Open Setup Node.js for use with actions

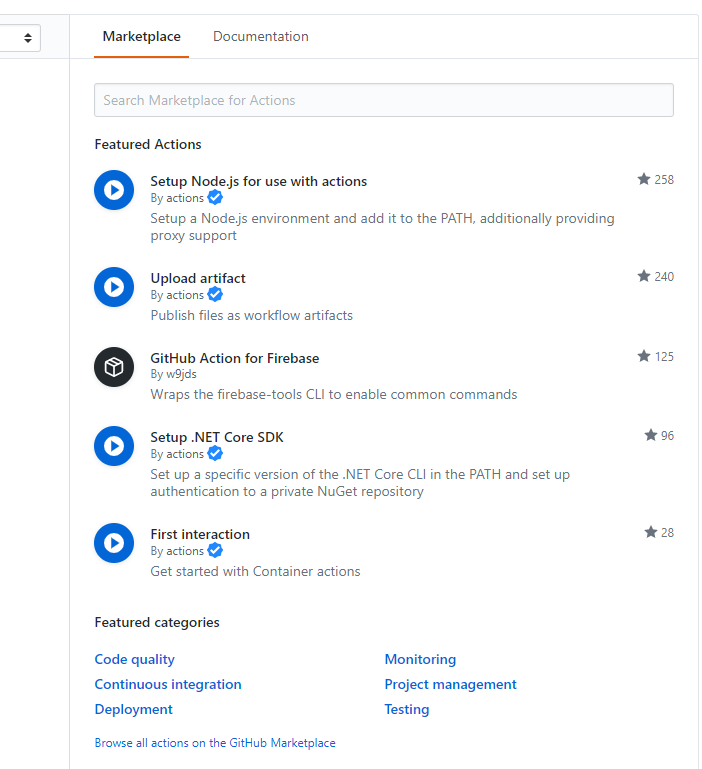259,181
